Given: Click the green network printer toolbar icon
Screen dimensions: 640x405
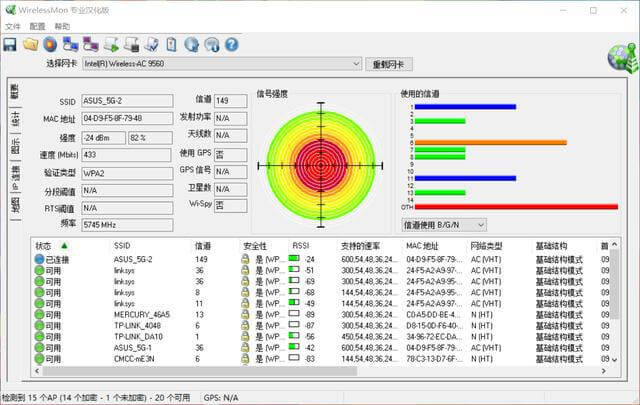Looking at the screenshot, I should pyautogui.click(x=111, y=44).
